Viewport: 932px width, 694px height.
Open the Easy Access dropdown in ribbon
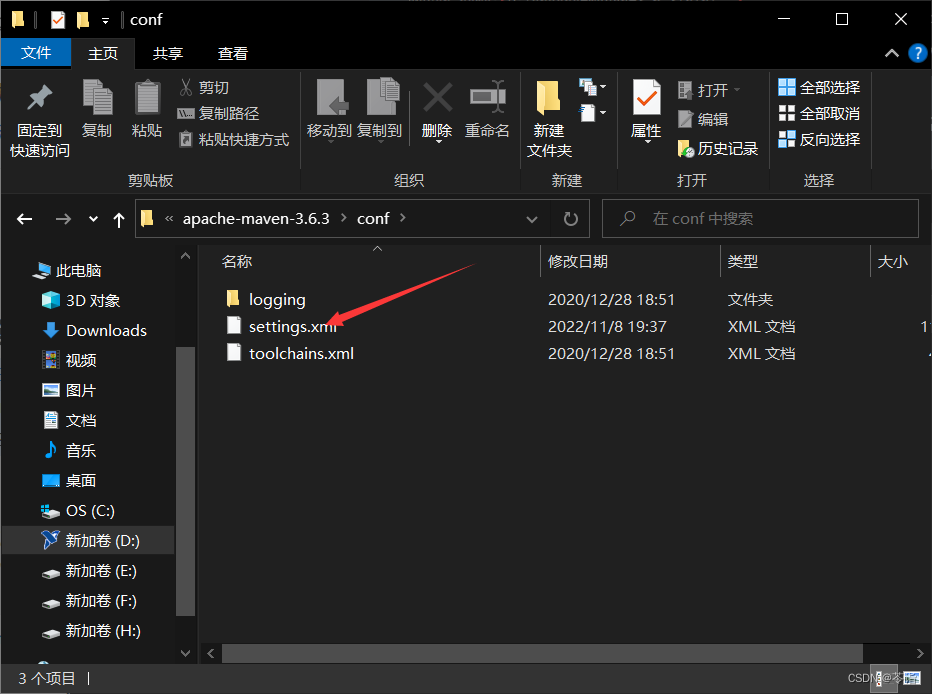[x=593, y=113]
